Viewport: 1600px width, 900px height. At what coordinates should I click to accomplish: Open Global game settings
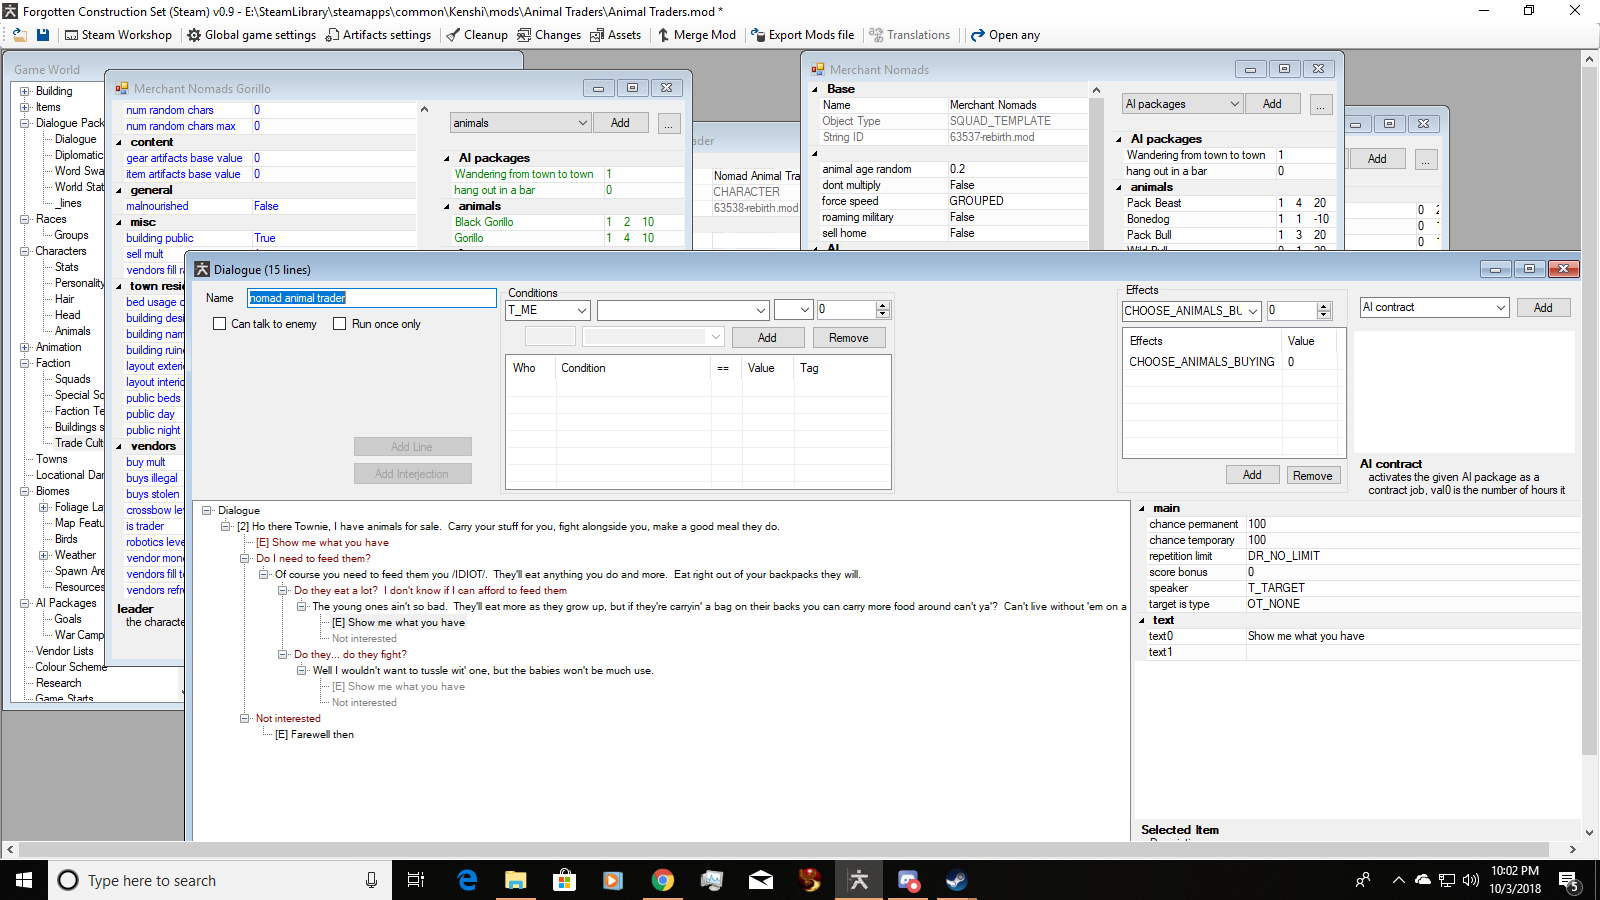pyautogui.click(x=252, y=35)
